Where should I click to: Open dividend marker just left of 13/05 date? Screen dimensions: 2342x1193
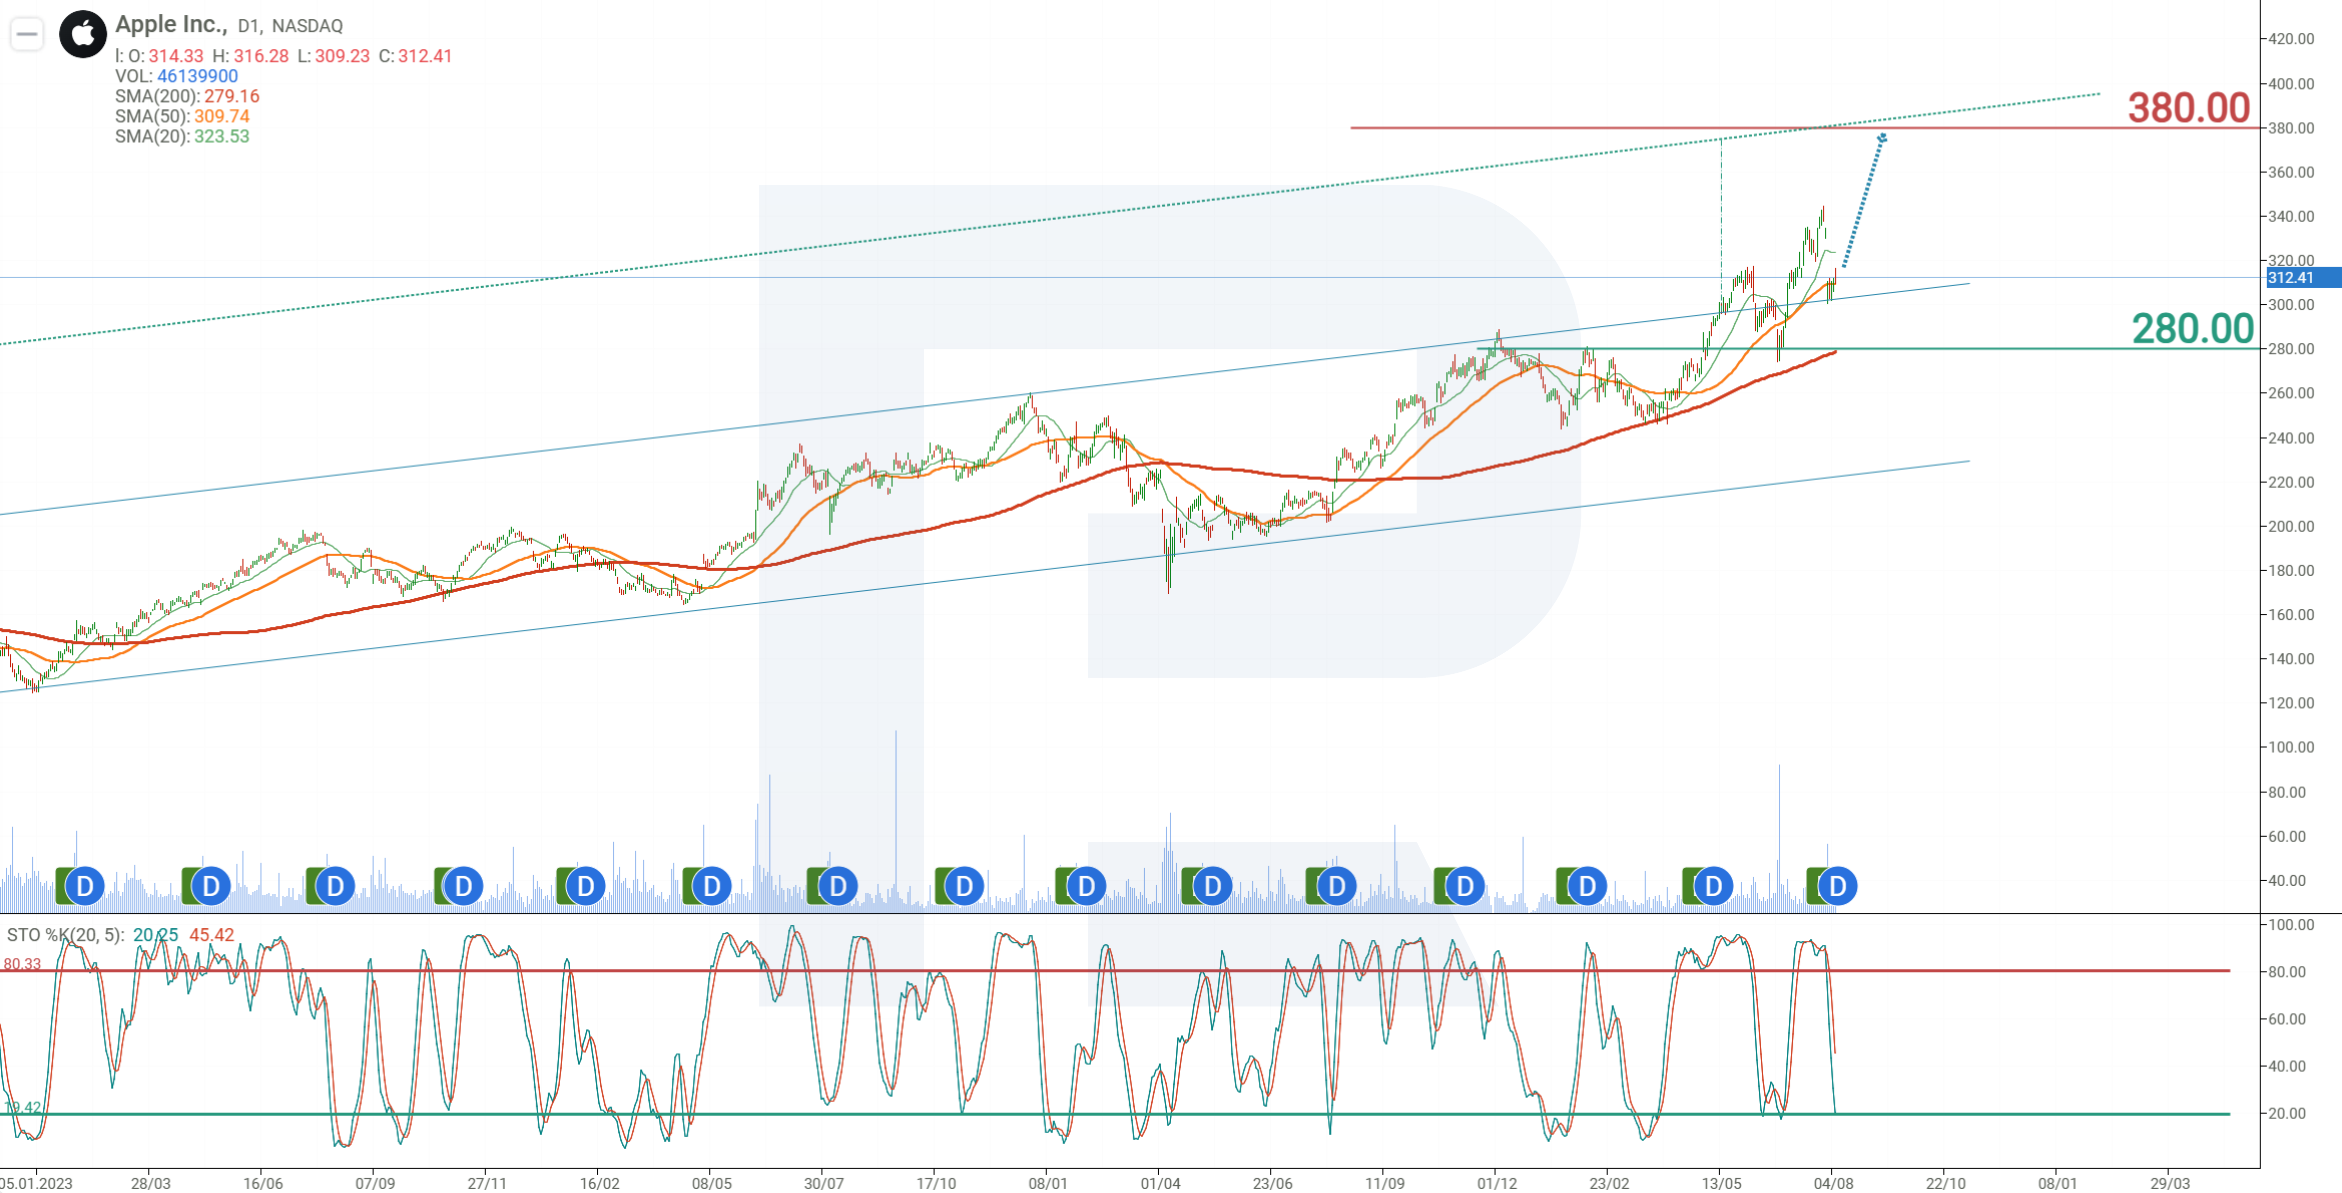pyautogui.click(x=1713, y=886)
